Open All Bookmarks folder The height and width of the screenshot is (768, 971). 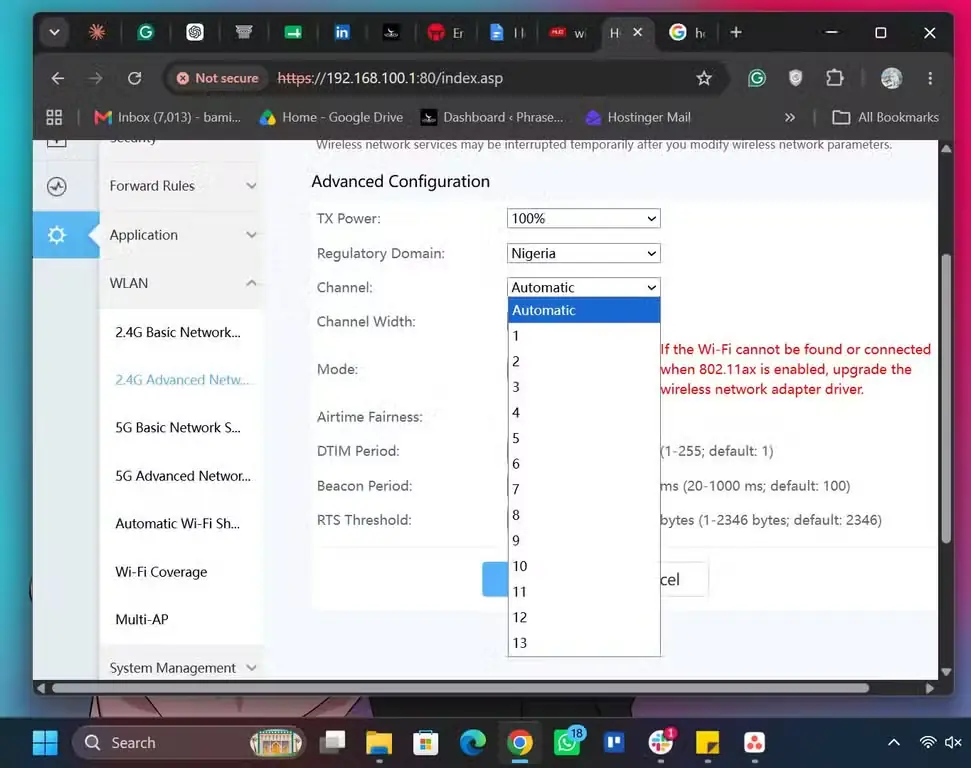886,117
